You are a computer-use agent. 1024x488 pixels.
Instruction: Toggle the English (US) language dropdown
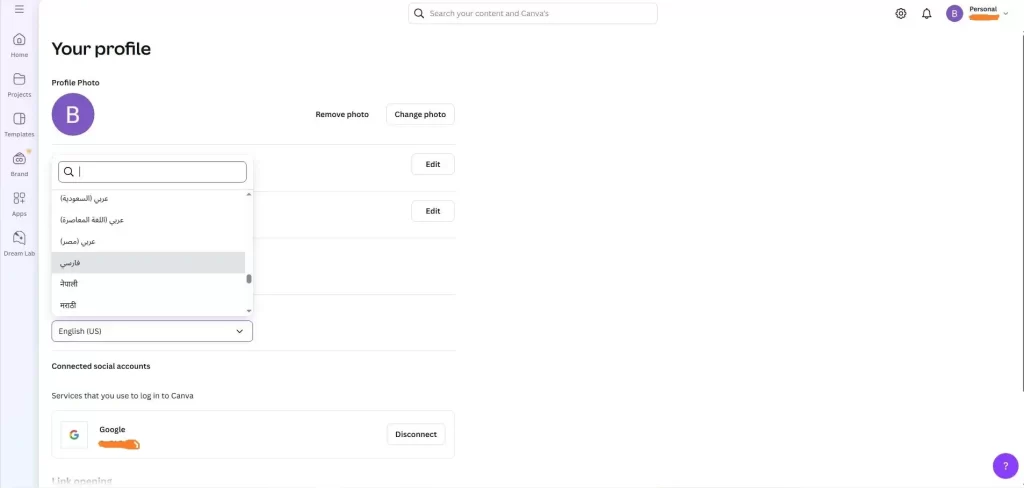point(152,331)
